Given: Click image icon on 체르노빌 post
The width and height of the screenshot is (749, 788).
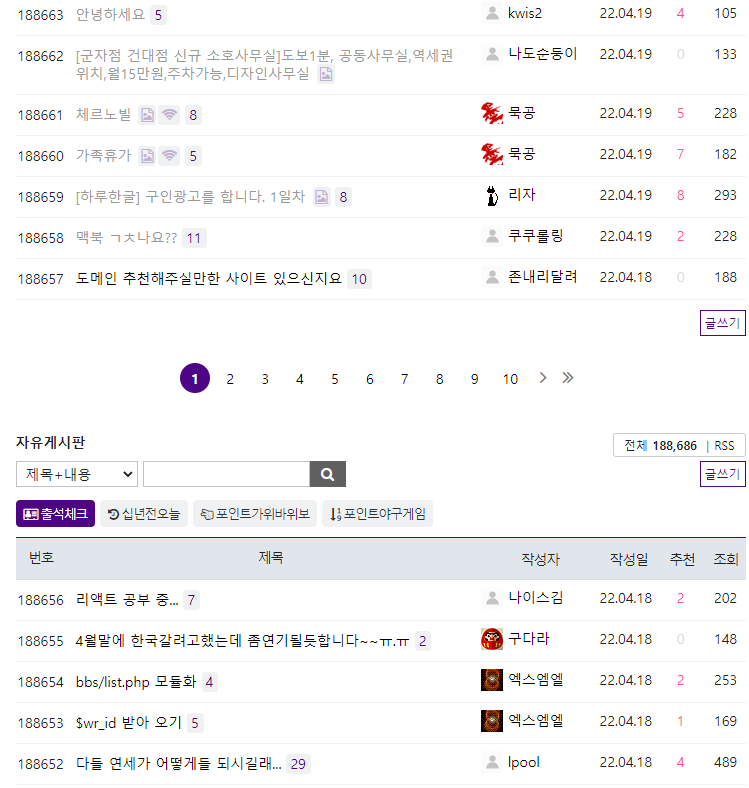Looking at the screenshot, I should coord(147,115).
